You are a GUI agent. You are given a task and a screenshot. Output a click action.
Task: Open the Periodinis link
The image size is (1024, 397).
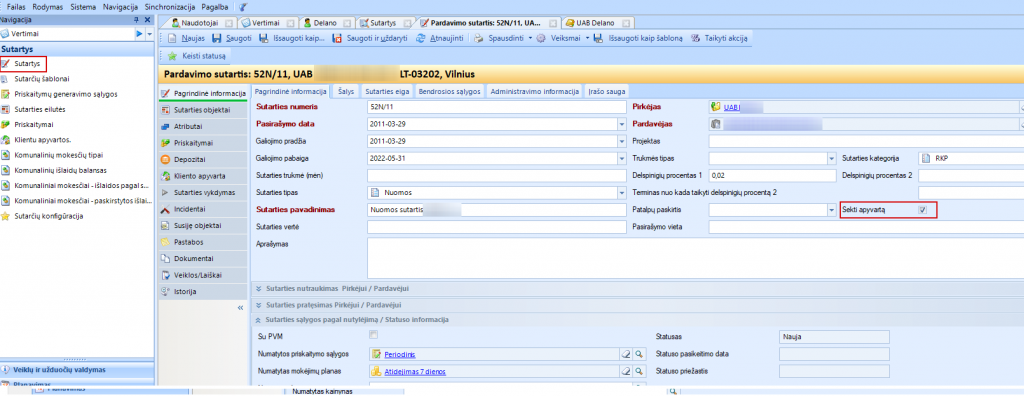tap(399, 355)
